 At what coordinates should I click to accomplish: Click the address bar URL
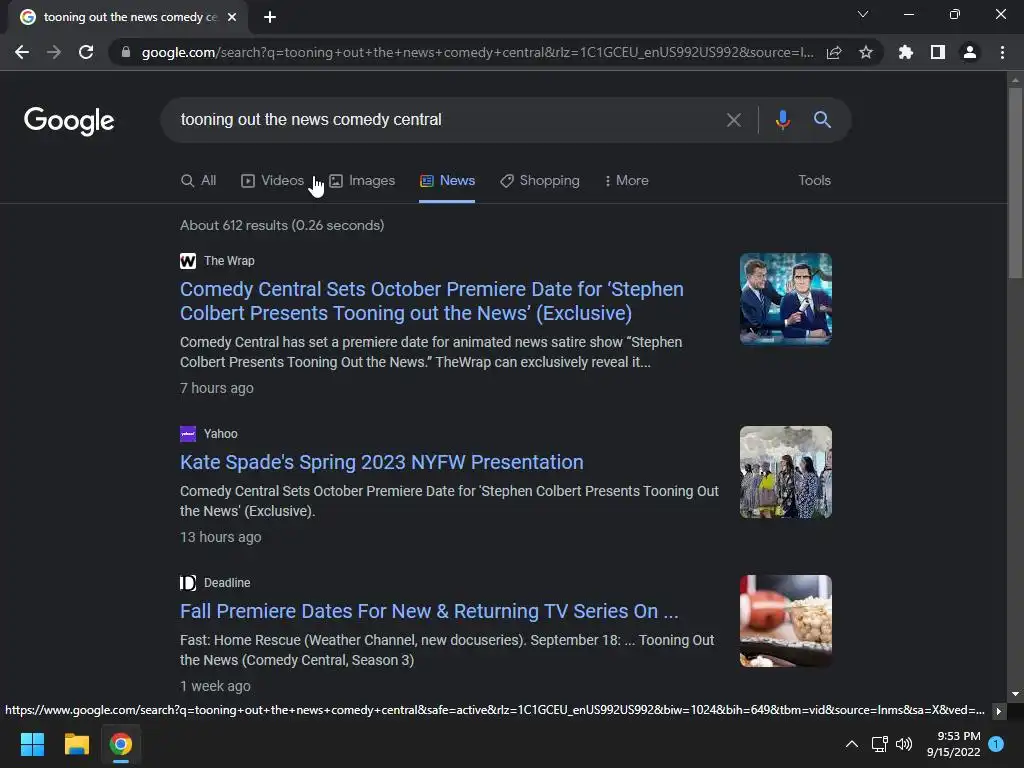click(477, 52)
